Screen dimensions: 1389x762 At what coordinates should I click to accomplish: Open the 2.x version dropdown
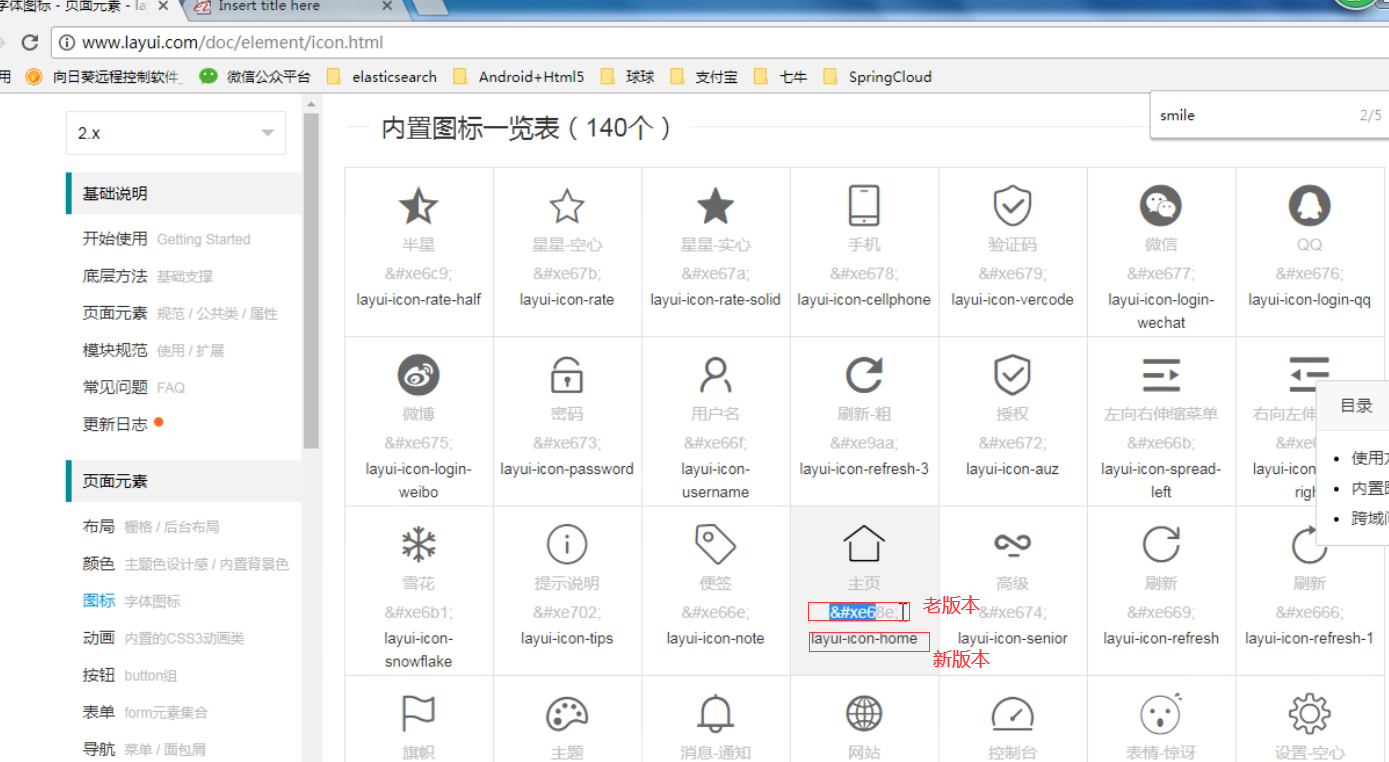click(175, 132)
